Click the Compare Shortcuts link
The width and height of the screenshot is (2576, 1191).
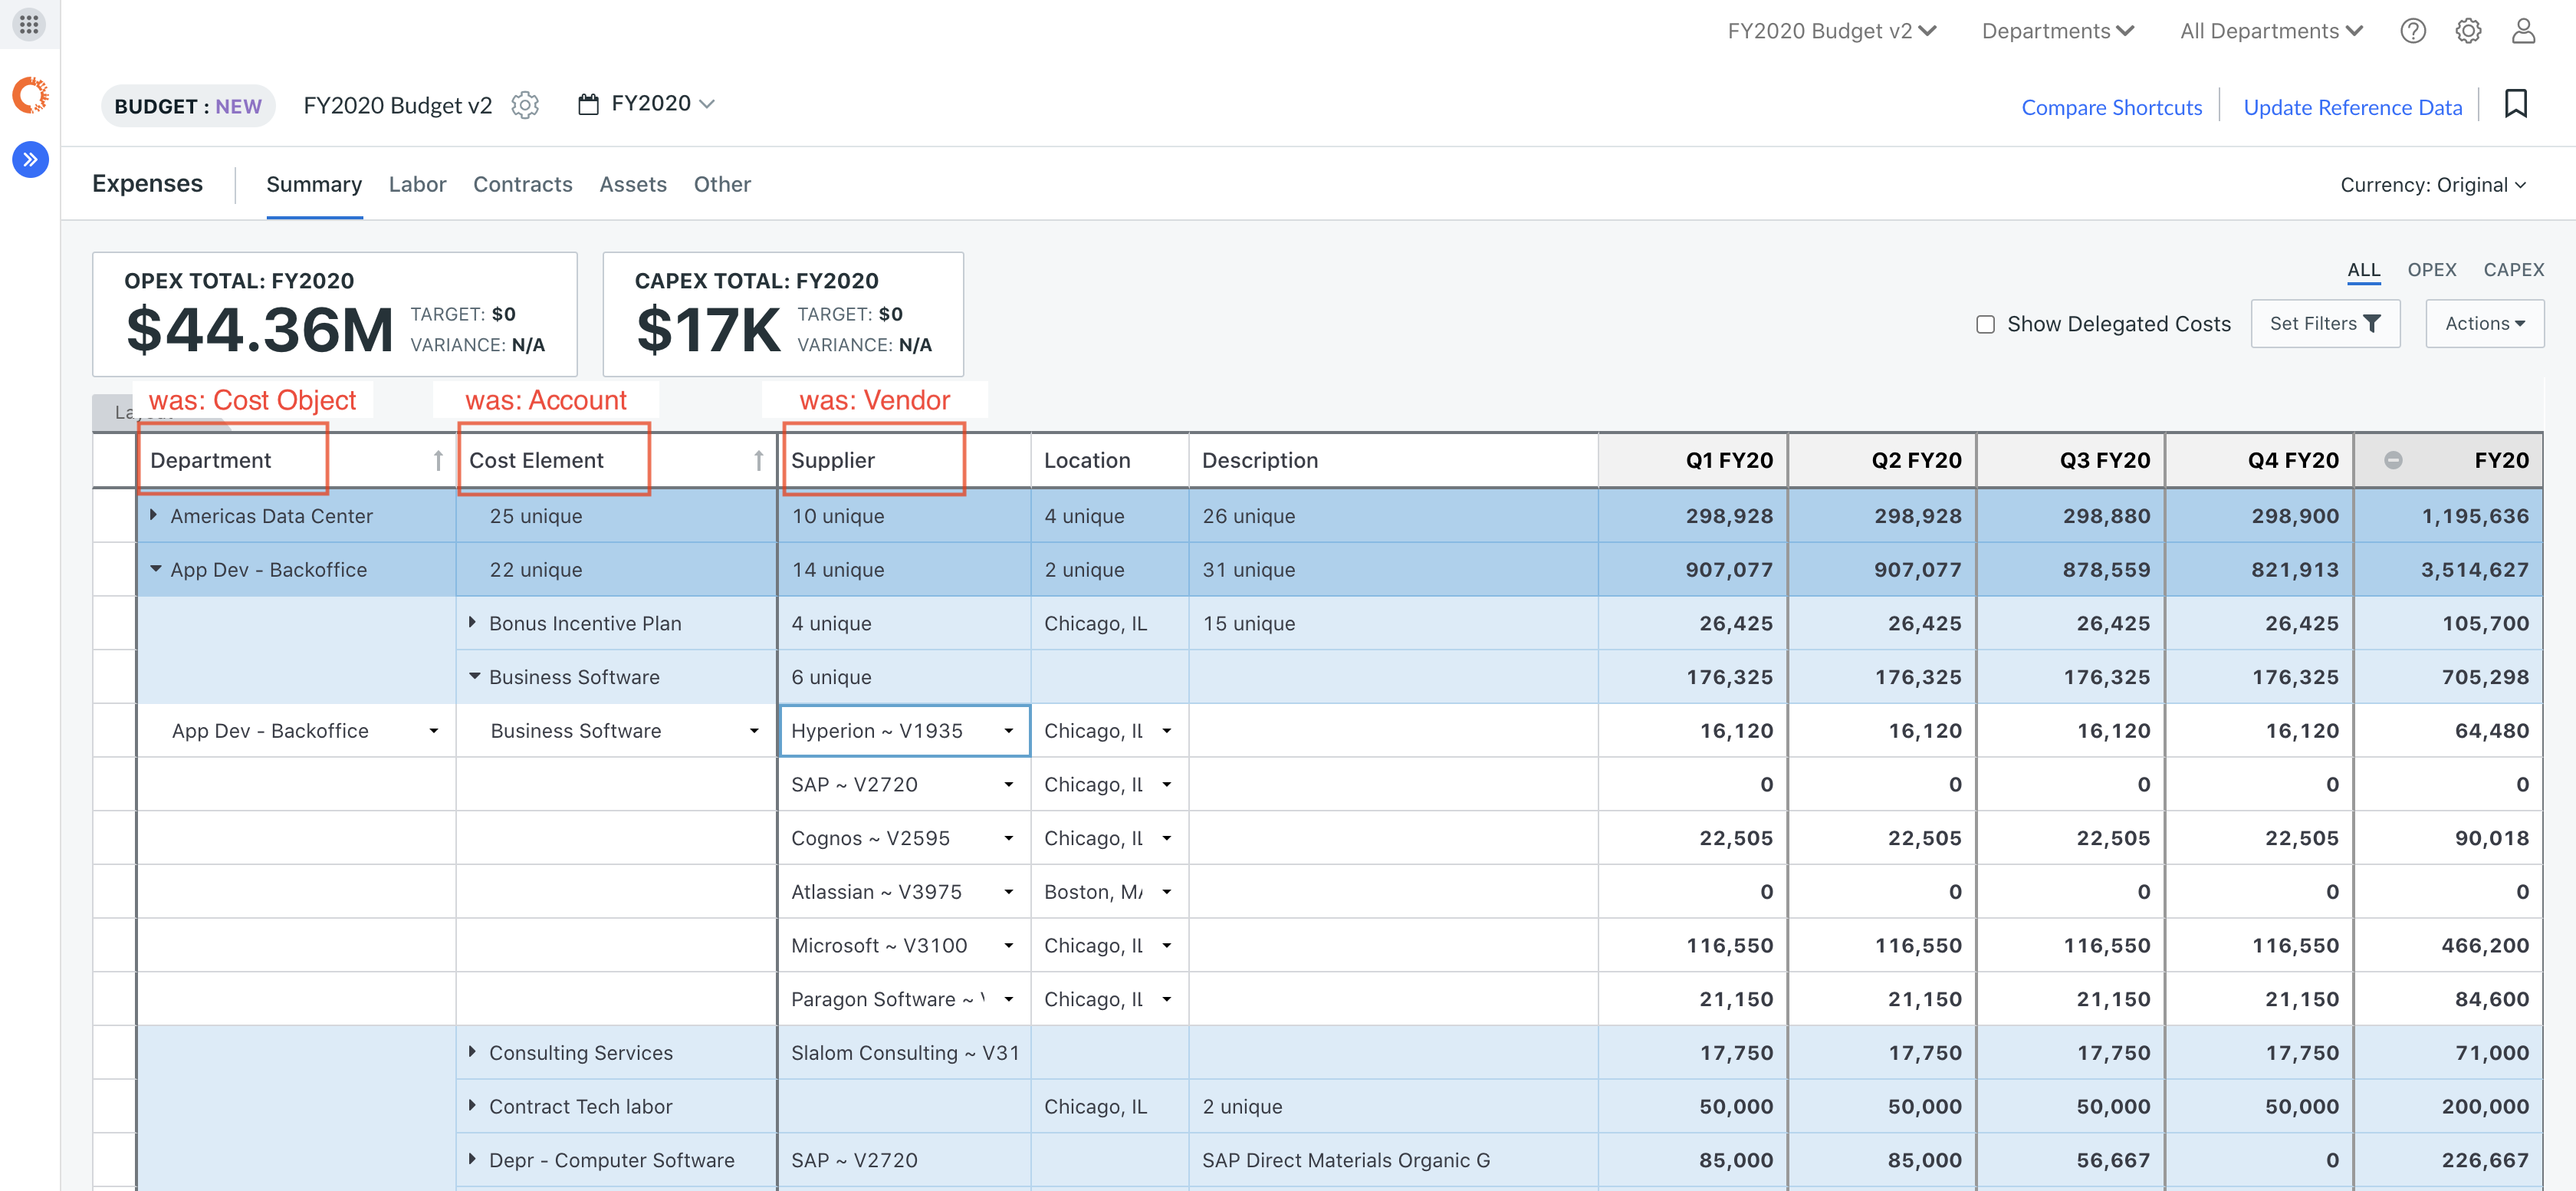[2111, 107]
